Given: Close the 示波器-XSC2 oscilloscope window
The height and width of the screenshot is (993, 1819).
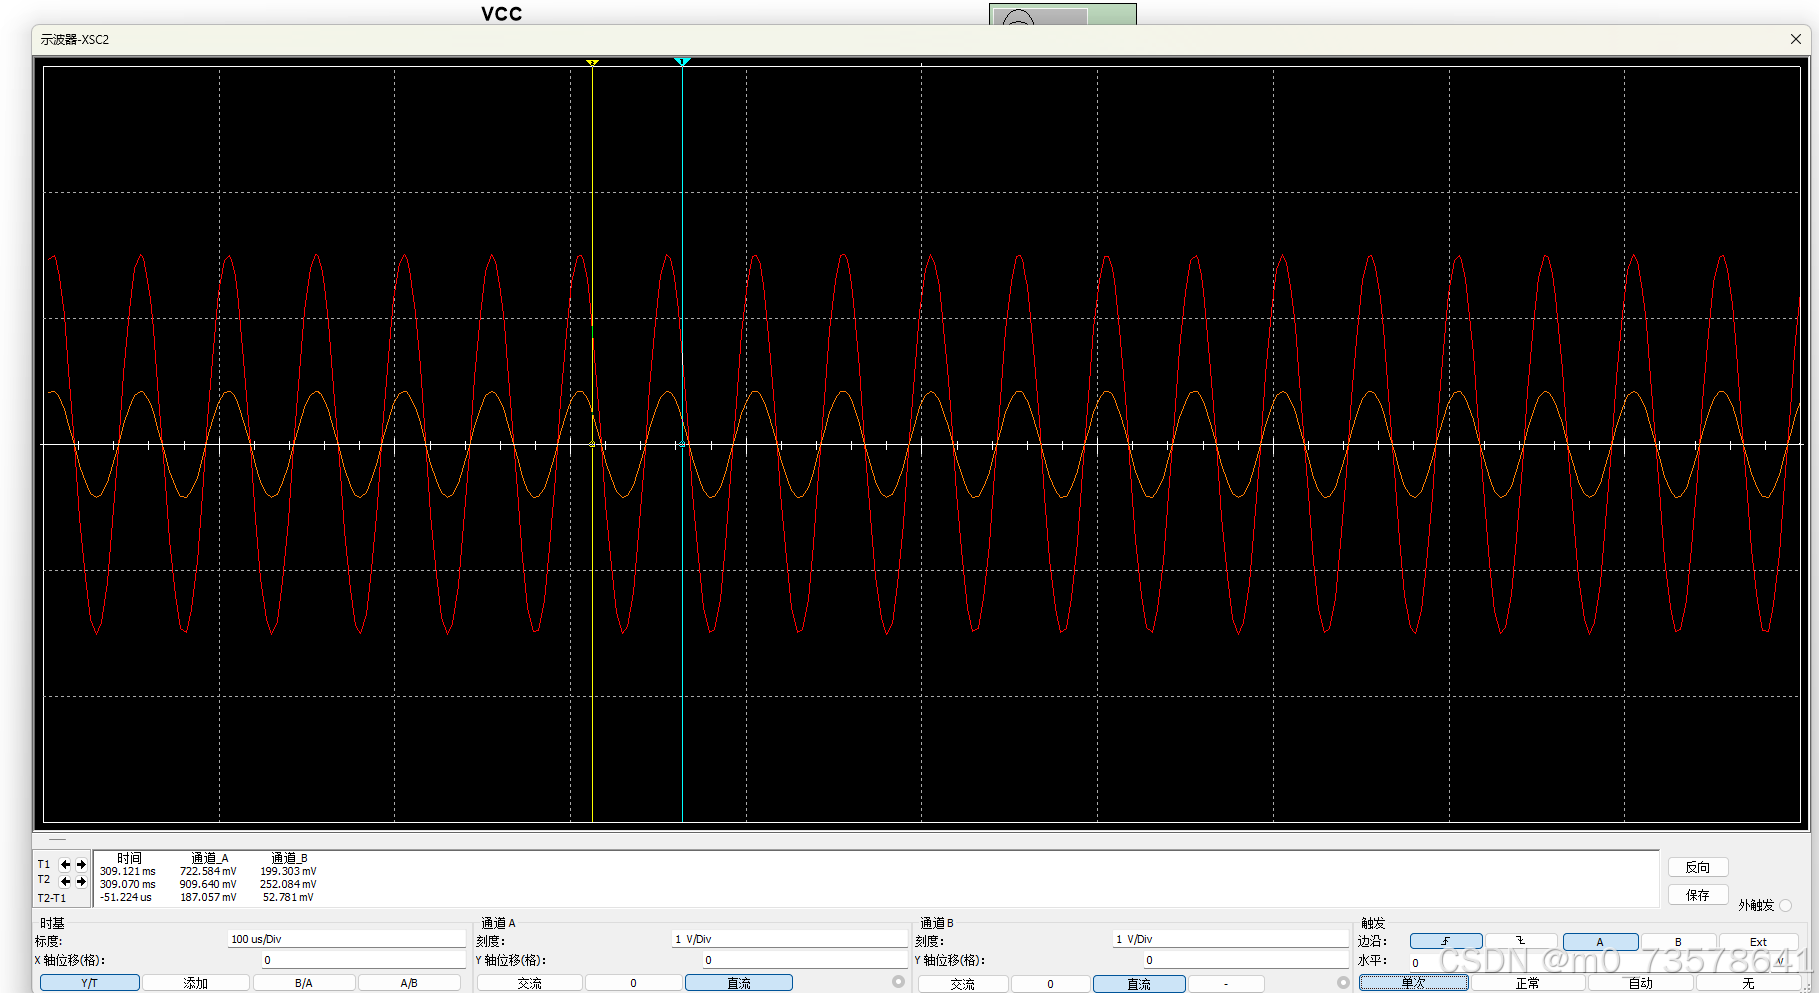Looking at the screenshot, I should pos(1795,39).
